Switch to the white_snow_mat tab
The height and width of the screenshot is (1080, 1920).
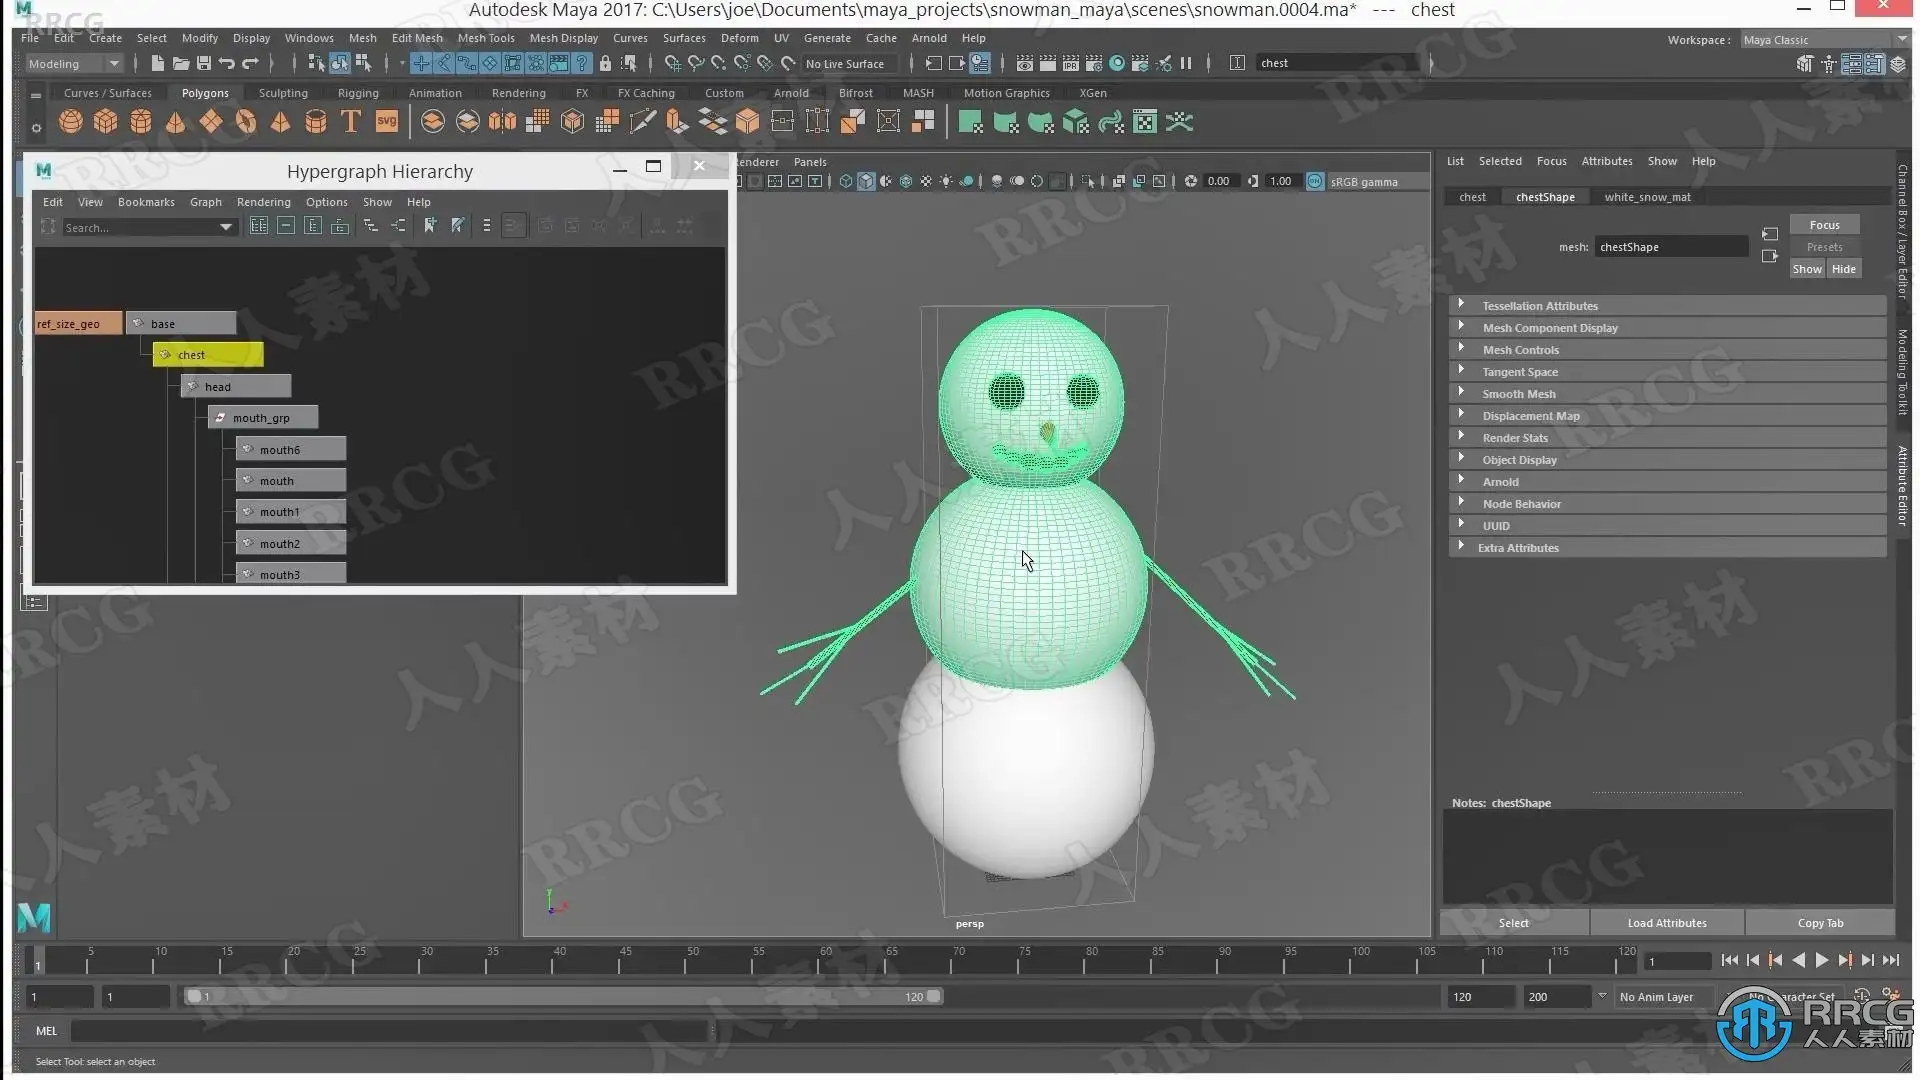click(x=1647, y=197)
